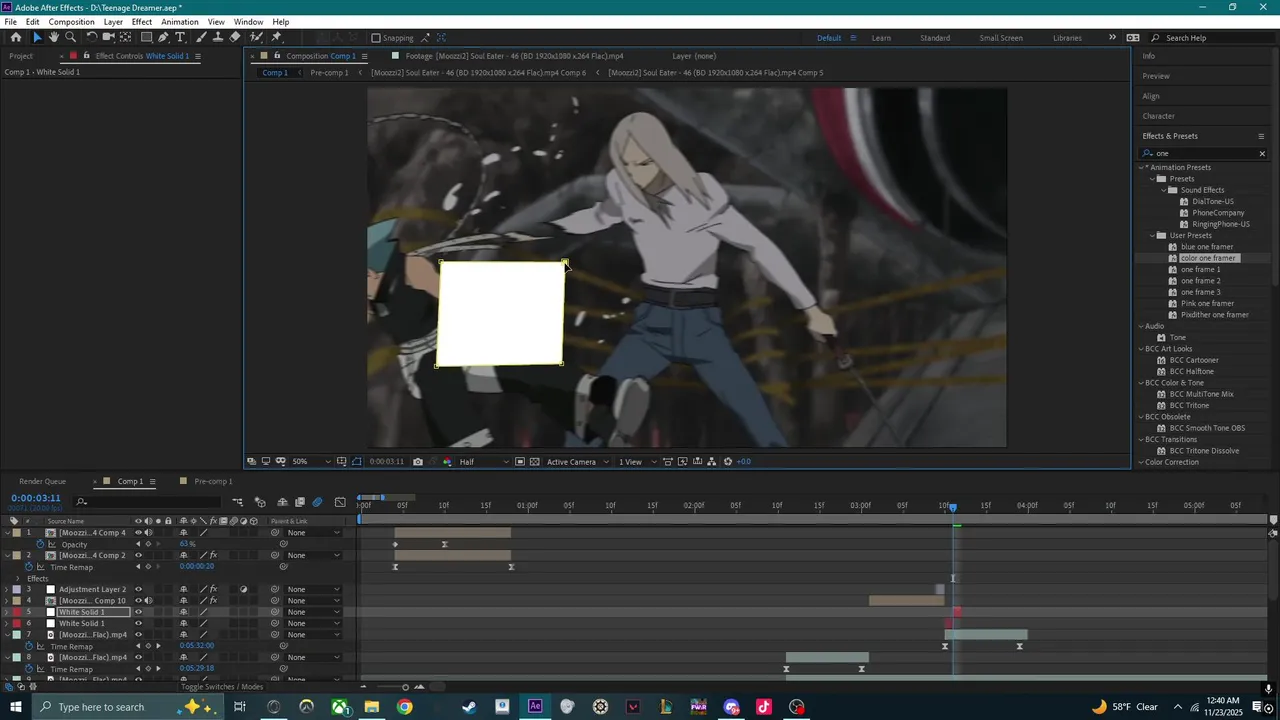Select the Horizontal Type tool
1280x720 pixels.
(180, 37)
